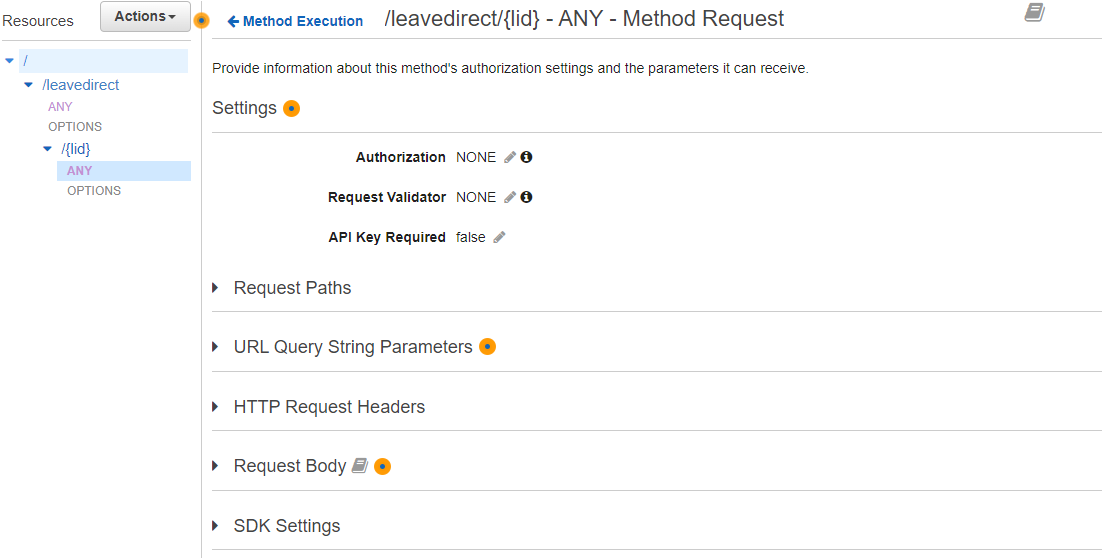The image size is (1109, 558).
Task: Show info for the Request Validator setting
Action: click(526, 197)
